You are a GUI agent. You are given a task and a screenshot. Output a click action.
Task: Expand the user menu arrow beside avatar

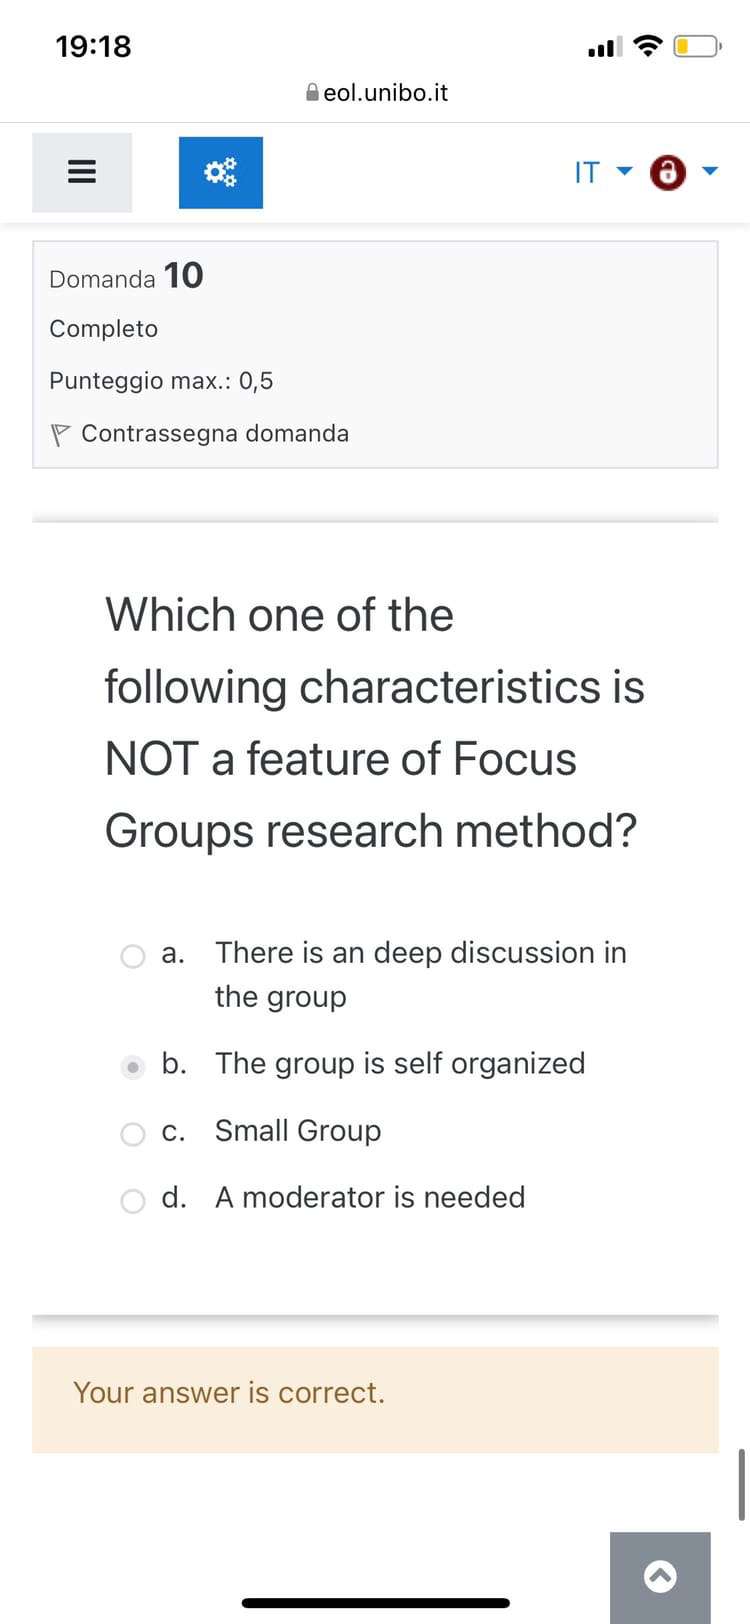tap(710, 171)
